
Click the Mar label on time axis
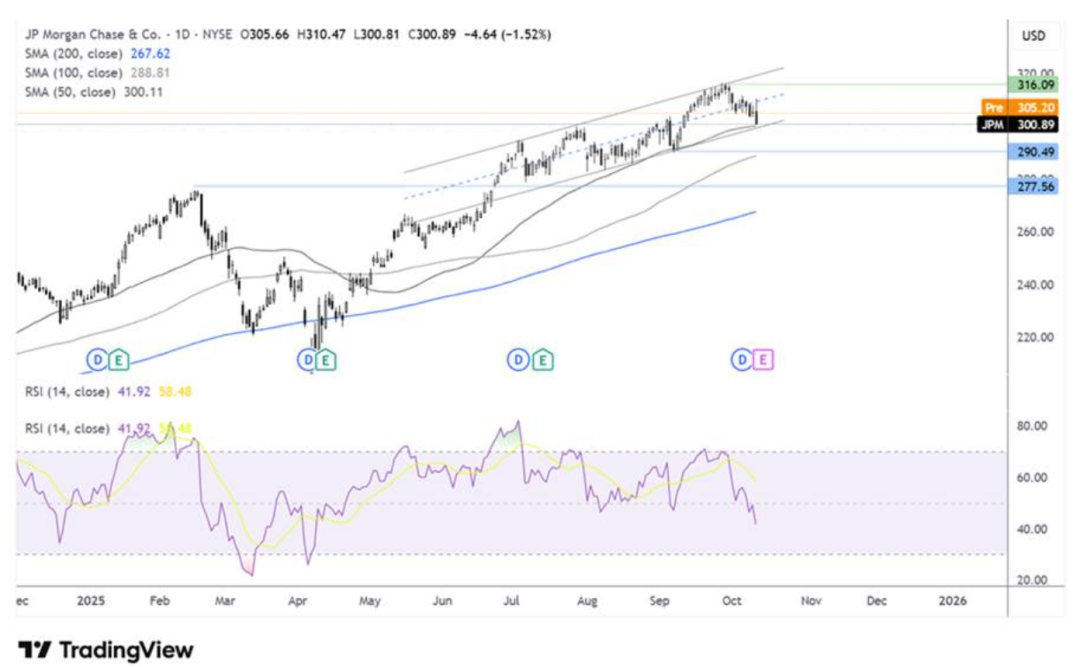(225, 601)
